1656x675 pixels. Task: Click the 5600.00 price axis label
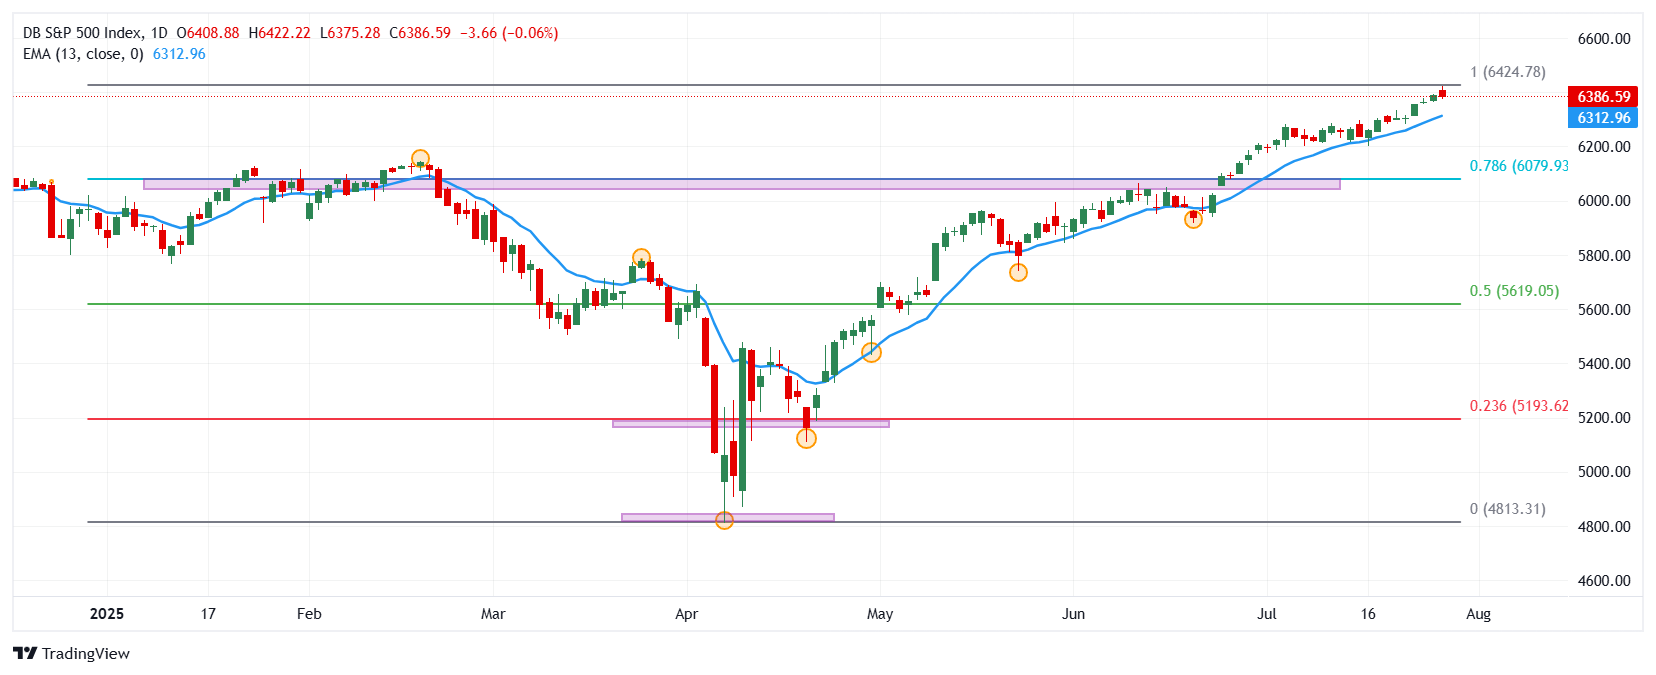(x=1604, y=310)
